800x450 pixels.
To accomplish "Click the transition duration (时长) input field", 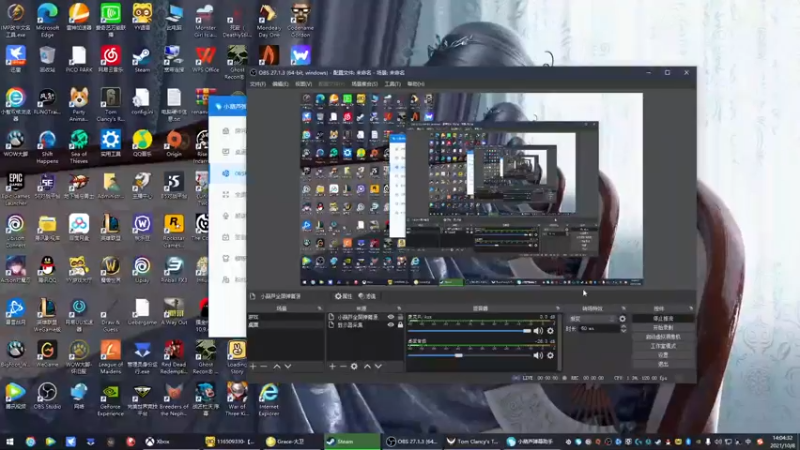I will pyautogui.click(x=598, y=329).
